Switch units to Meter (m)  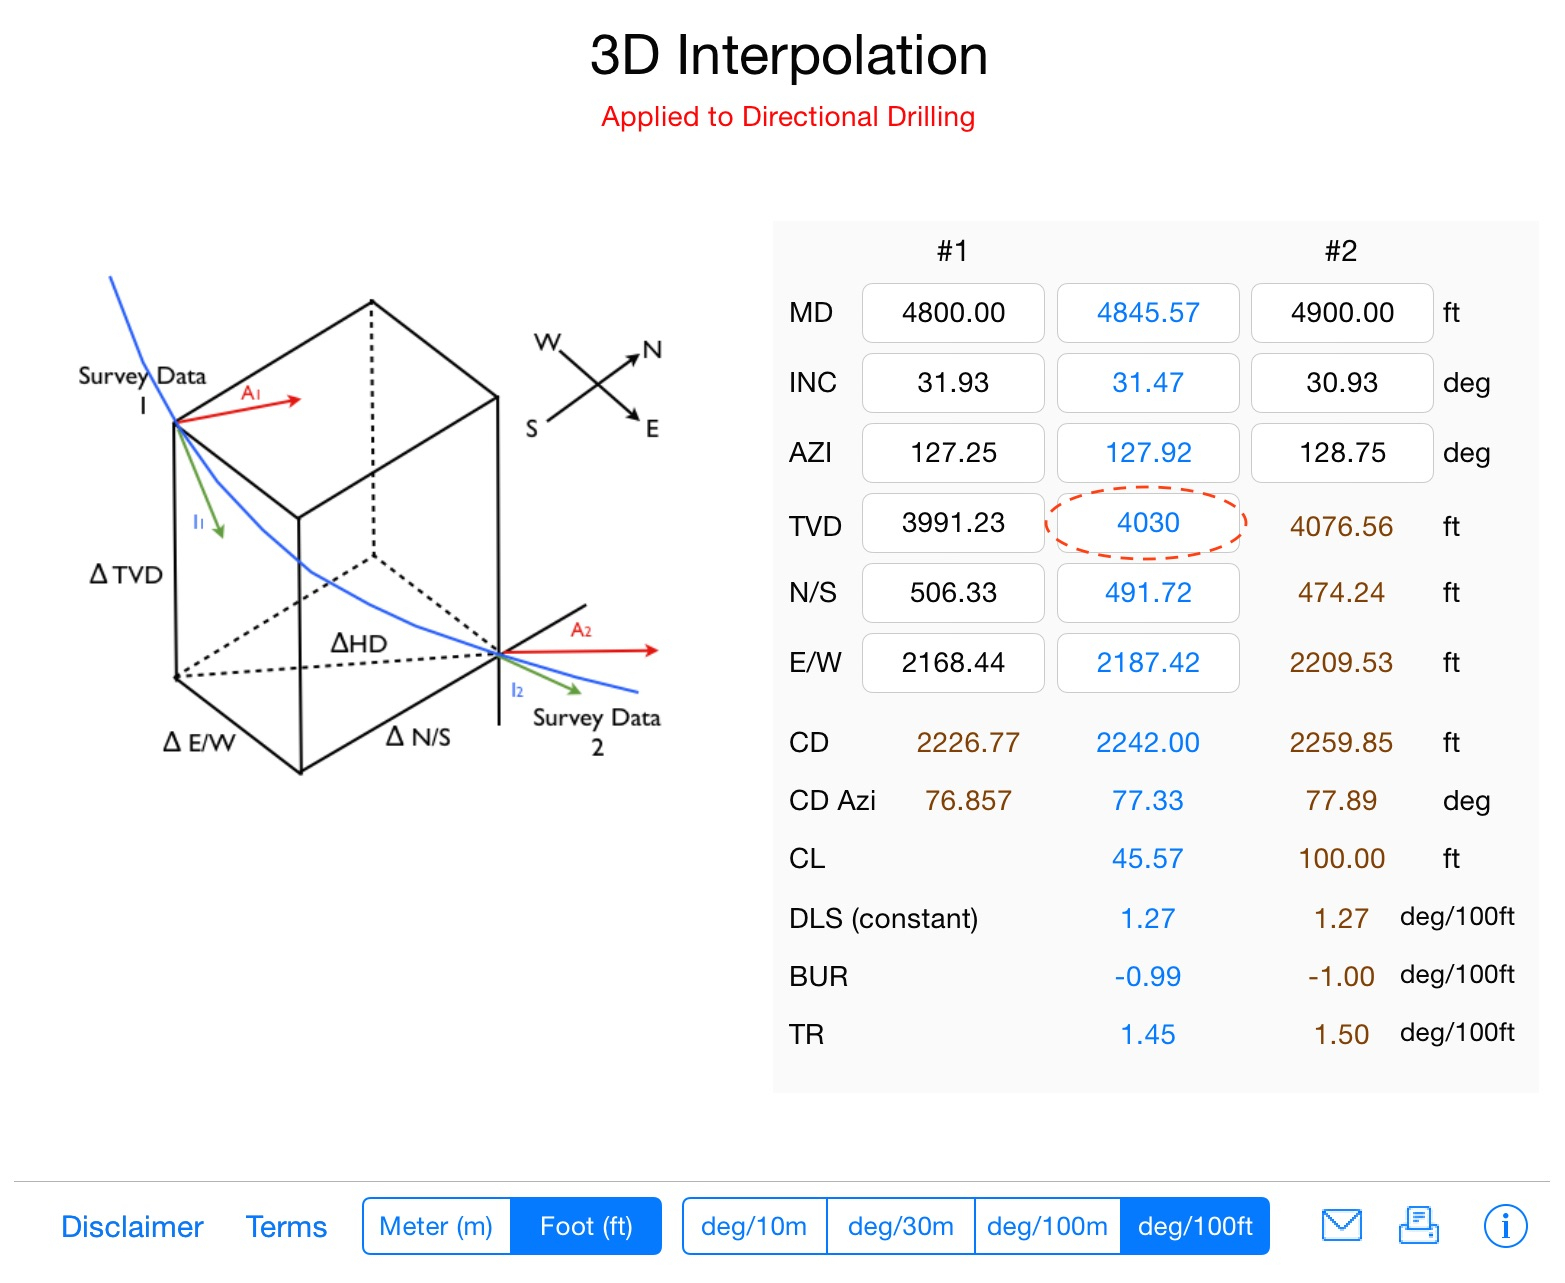[x=437, y=1226]
